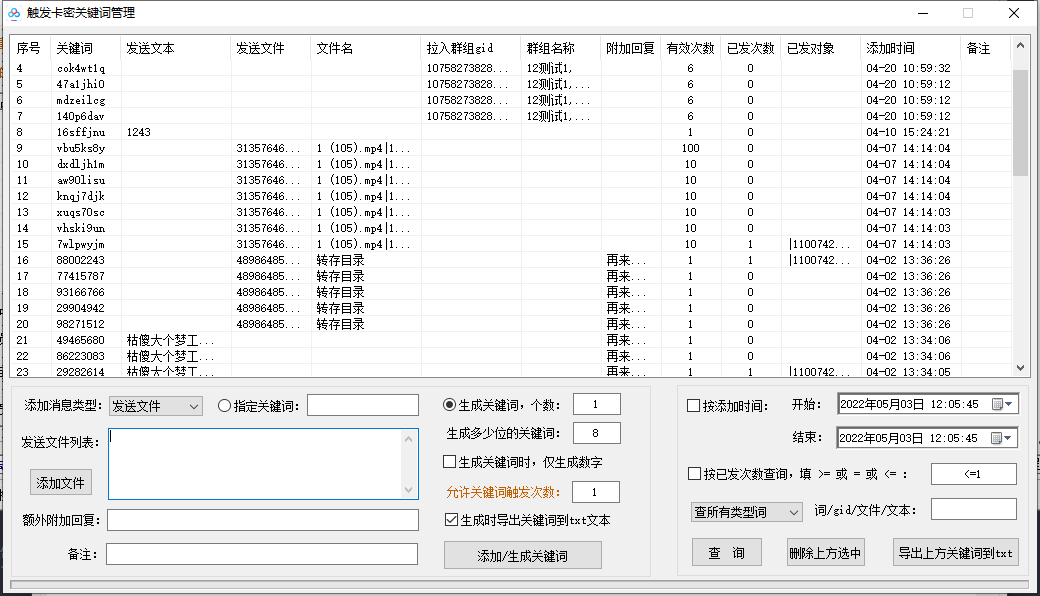This screenshot has width=1040, height=596.
Task: Open 查所有类型词 dropdown
Action: click(747, 512)
